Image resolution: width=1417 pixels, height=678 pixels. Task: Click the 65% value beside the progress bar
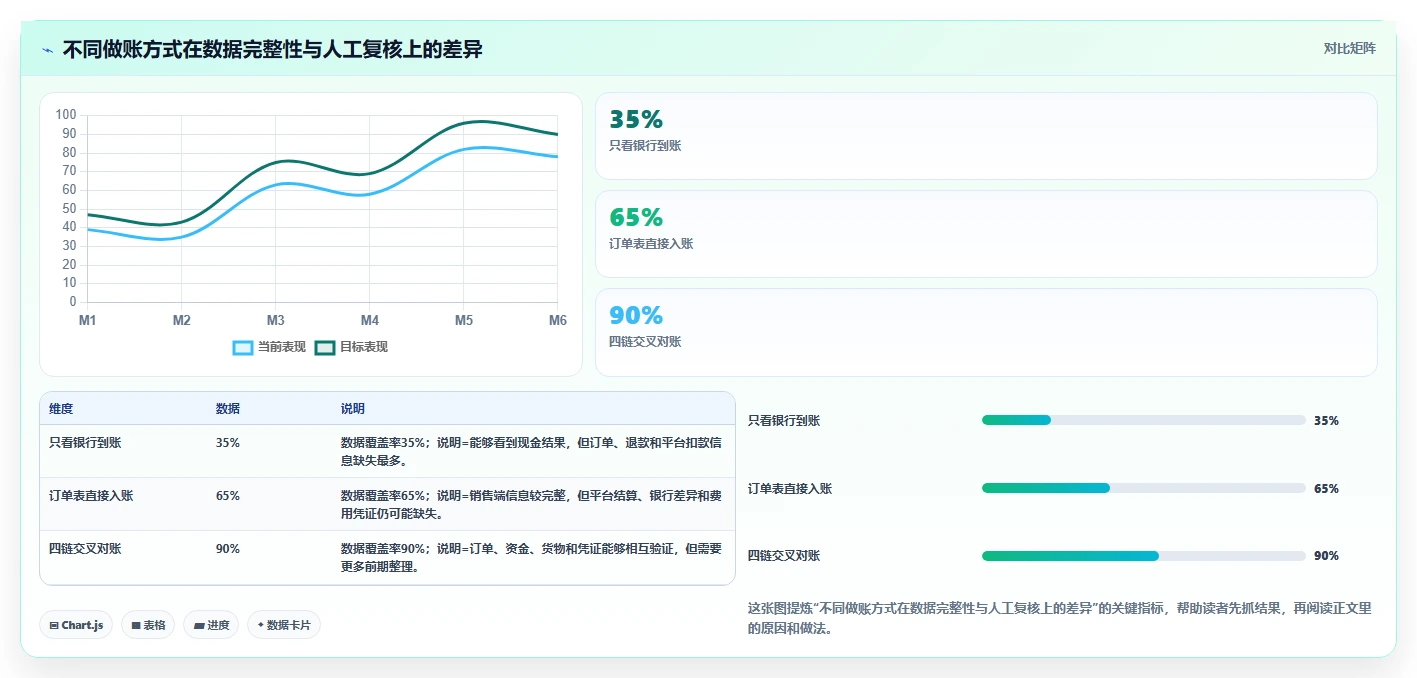1326,489
